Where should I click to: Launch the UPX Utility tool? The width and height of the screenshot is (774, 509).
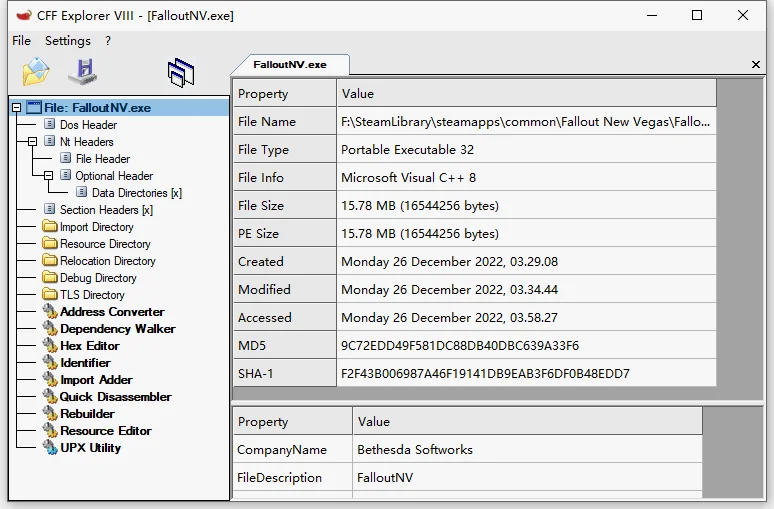pyautogui.click(x=90, y=448)
